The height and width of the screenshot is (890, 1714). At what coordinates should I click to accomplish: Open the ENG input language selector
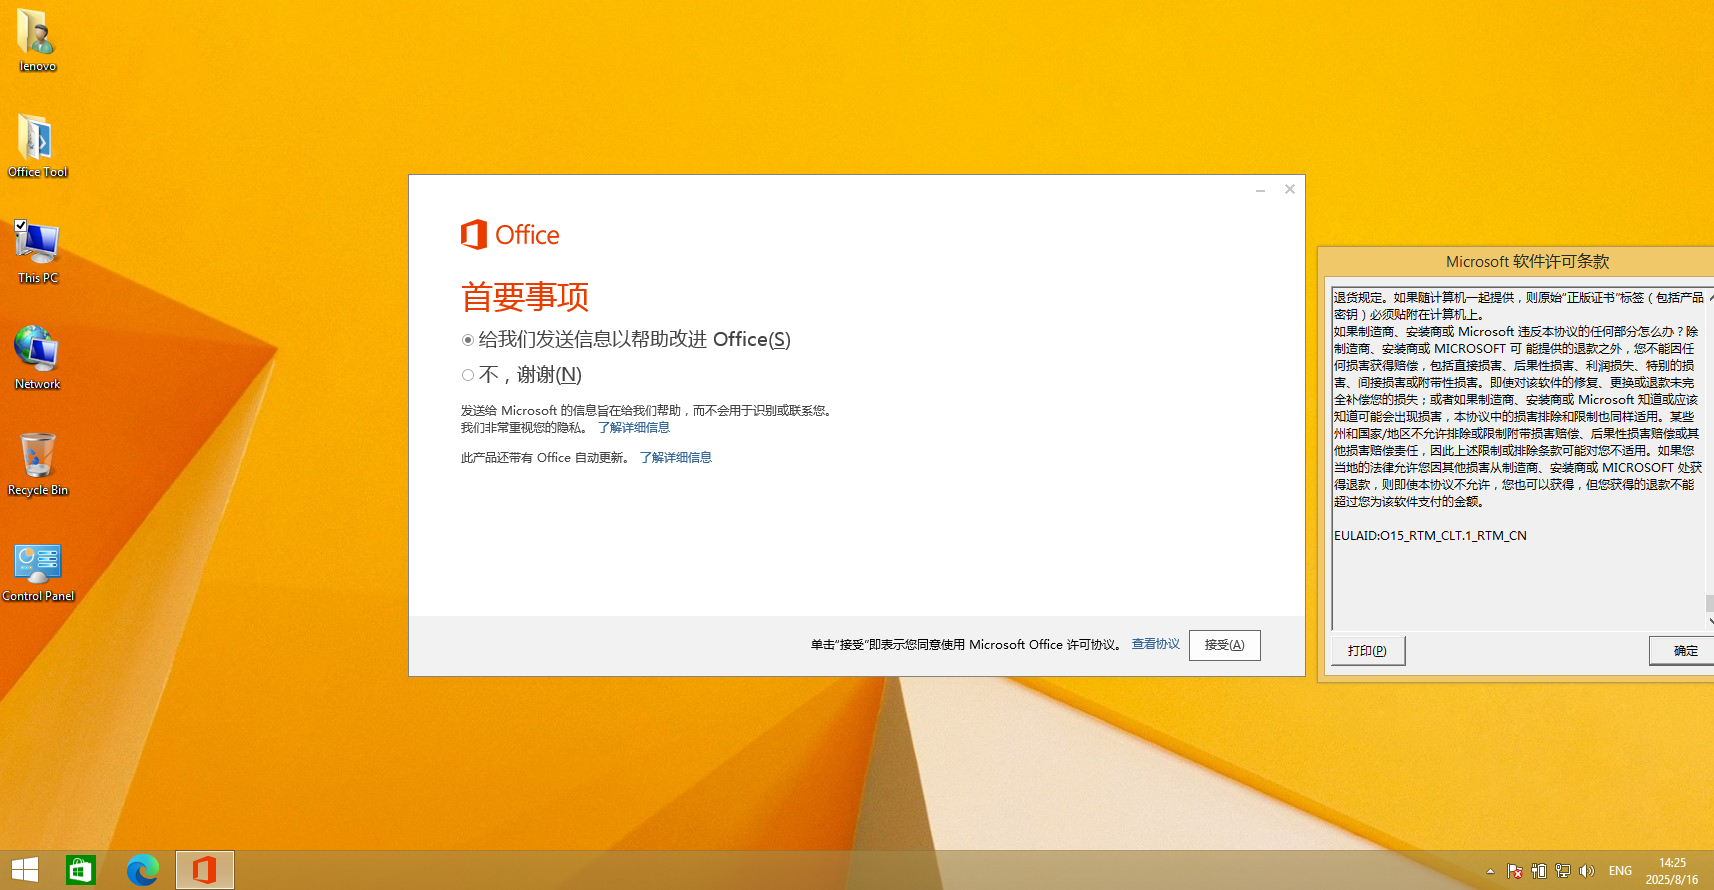(1620, 871)
